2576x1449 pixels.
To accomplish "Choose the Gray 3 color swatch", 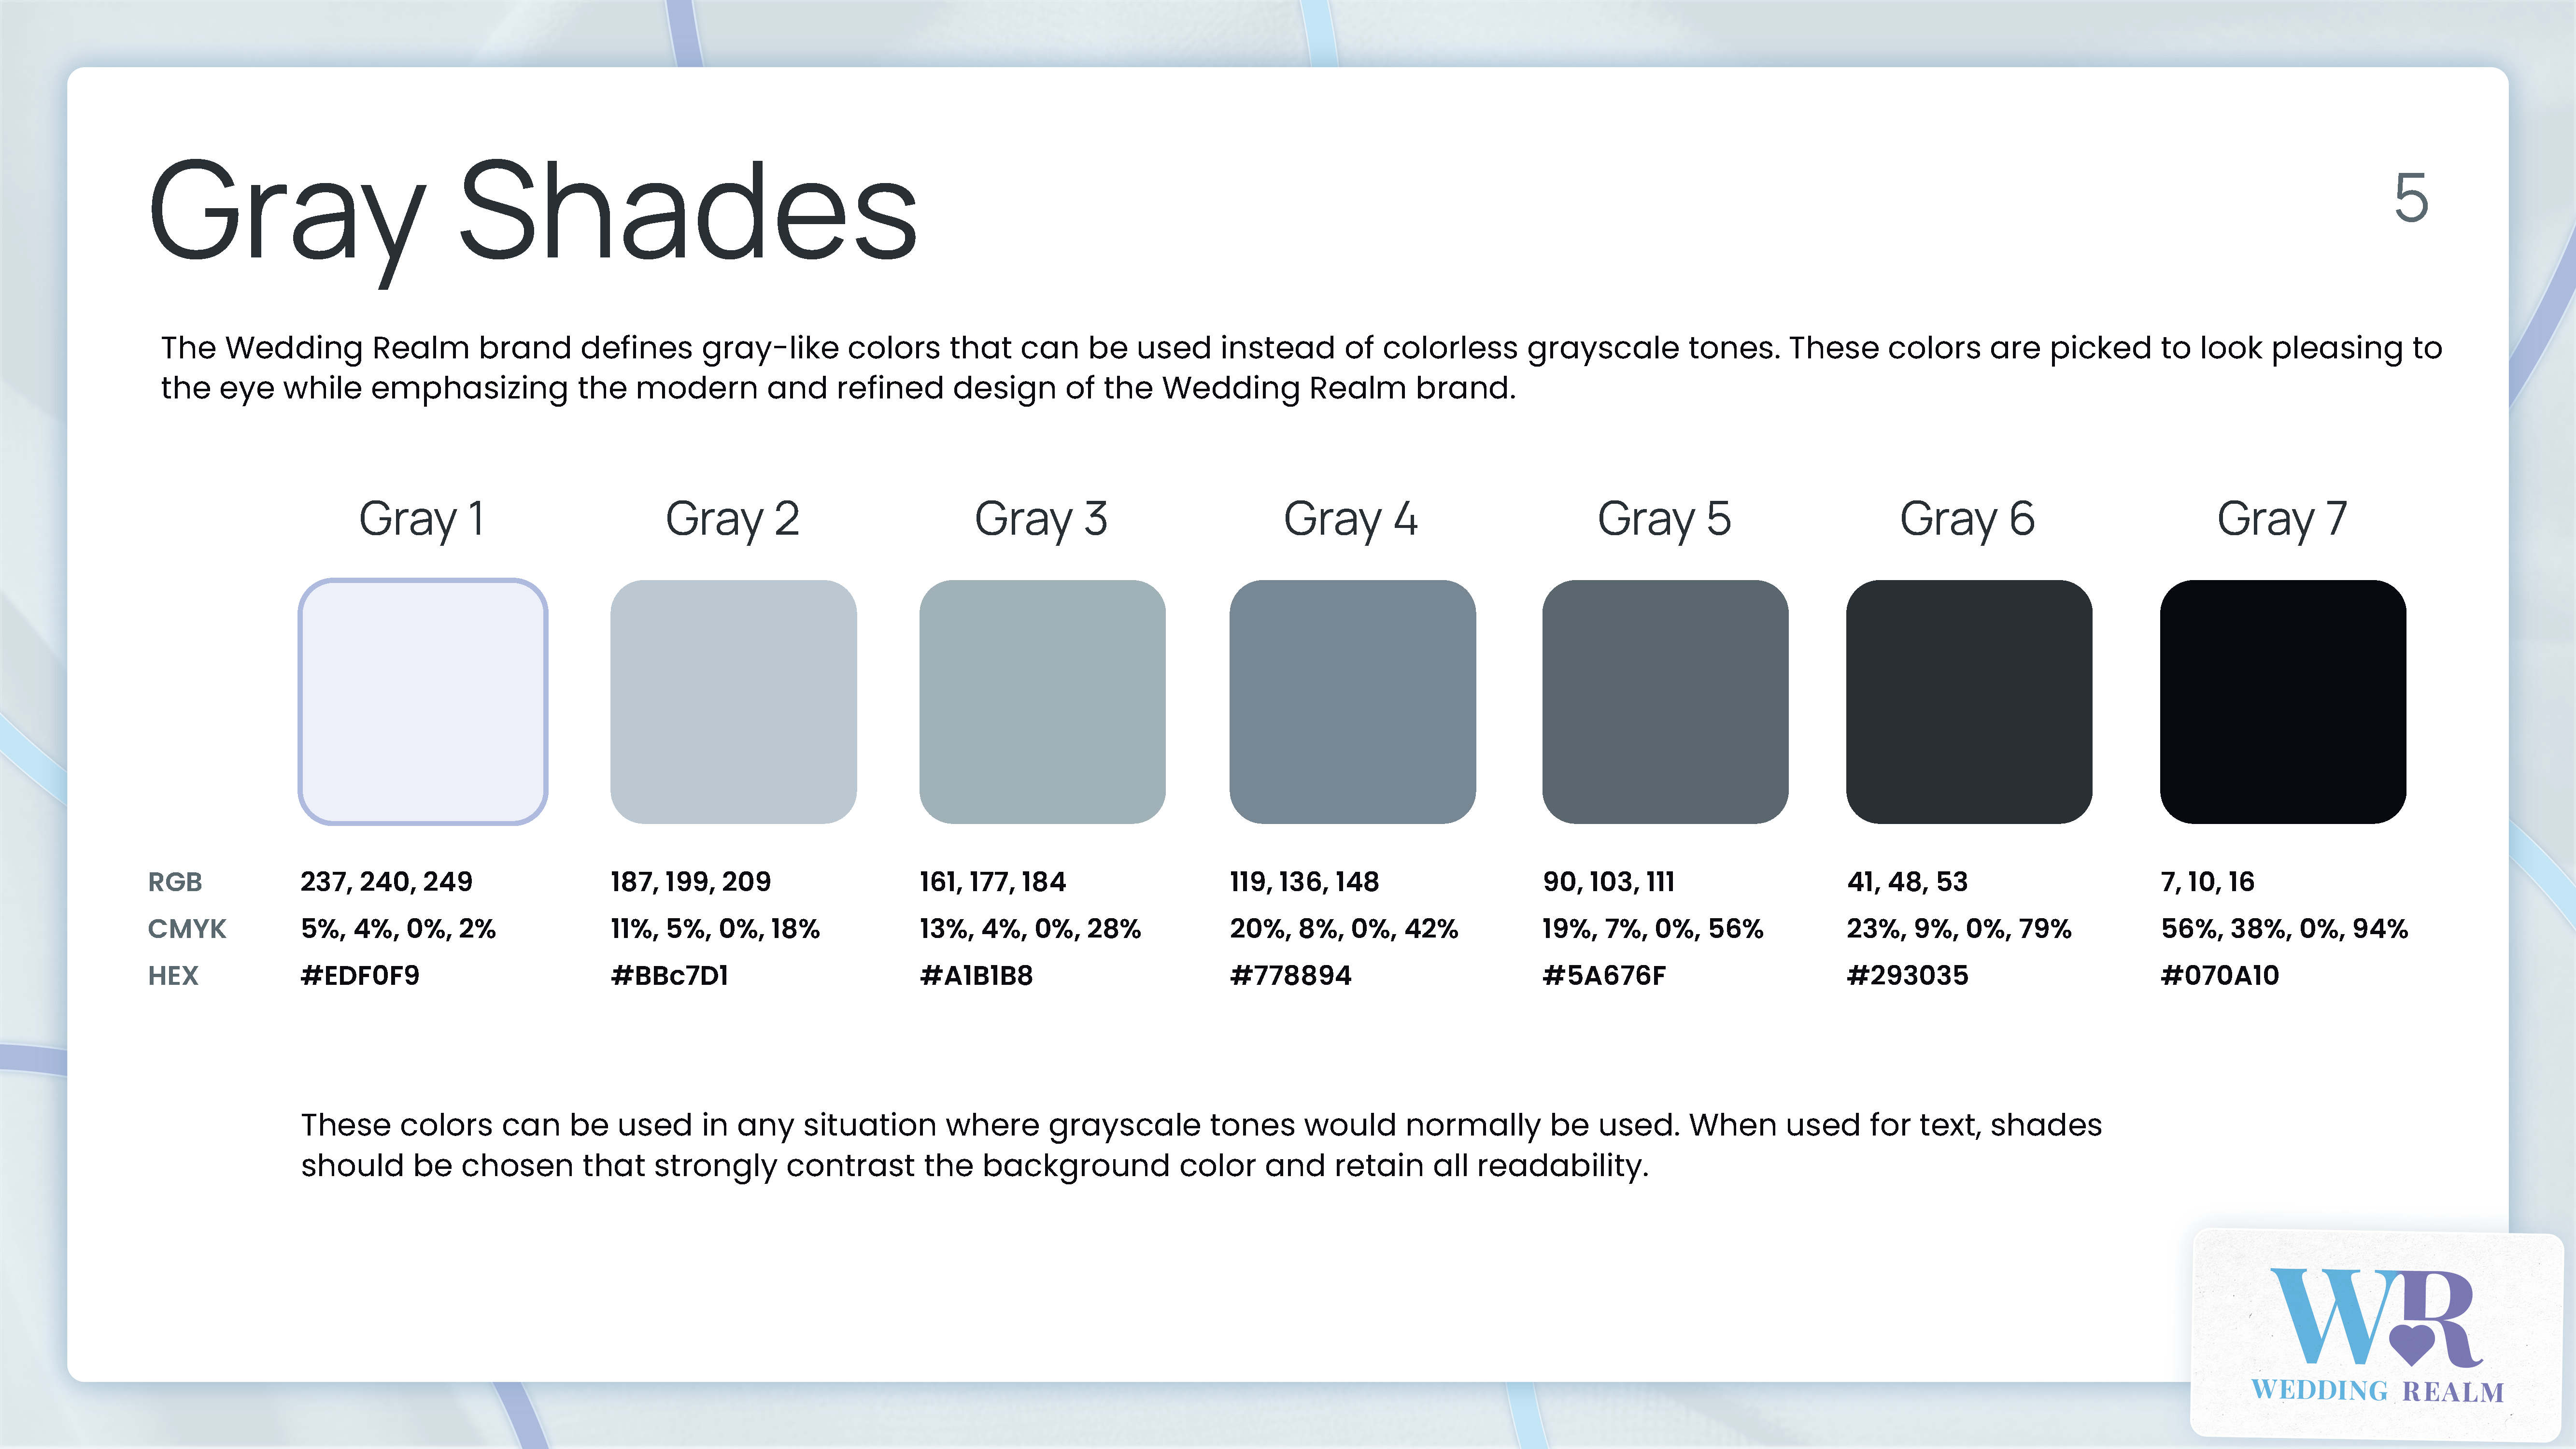I will pyautogui.click(x=1042, y=702).
